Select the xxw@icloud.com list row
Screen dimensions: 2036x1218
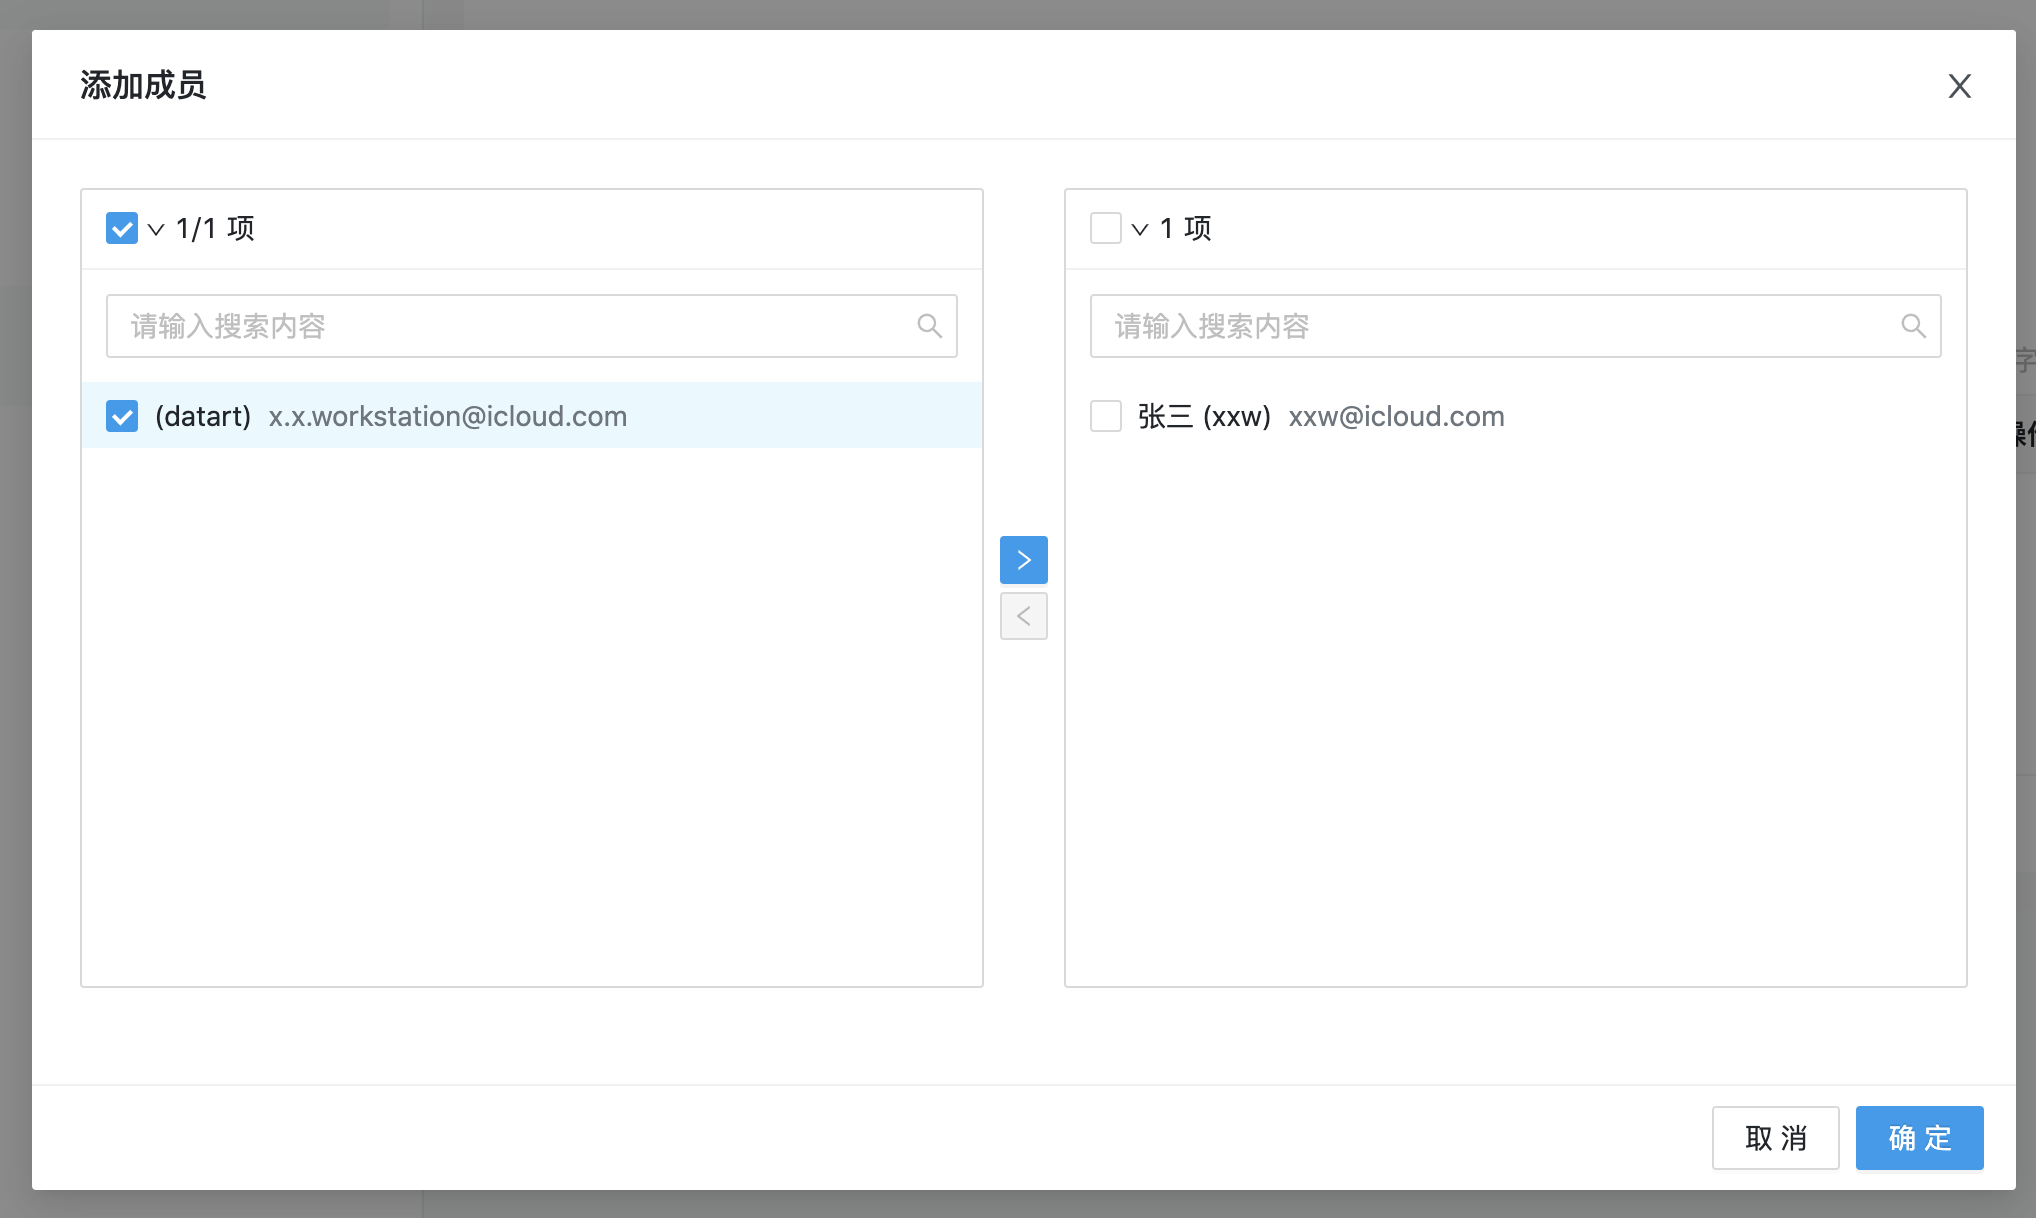1516,415
